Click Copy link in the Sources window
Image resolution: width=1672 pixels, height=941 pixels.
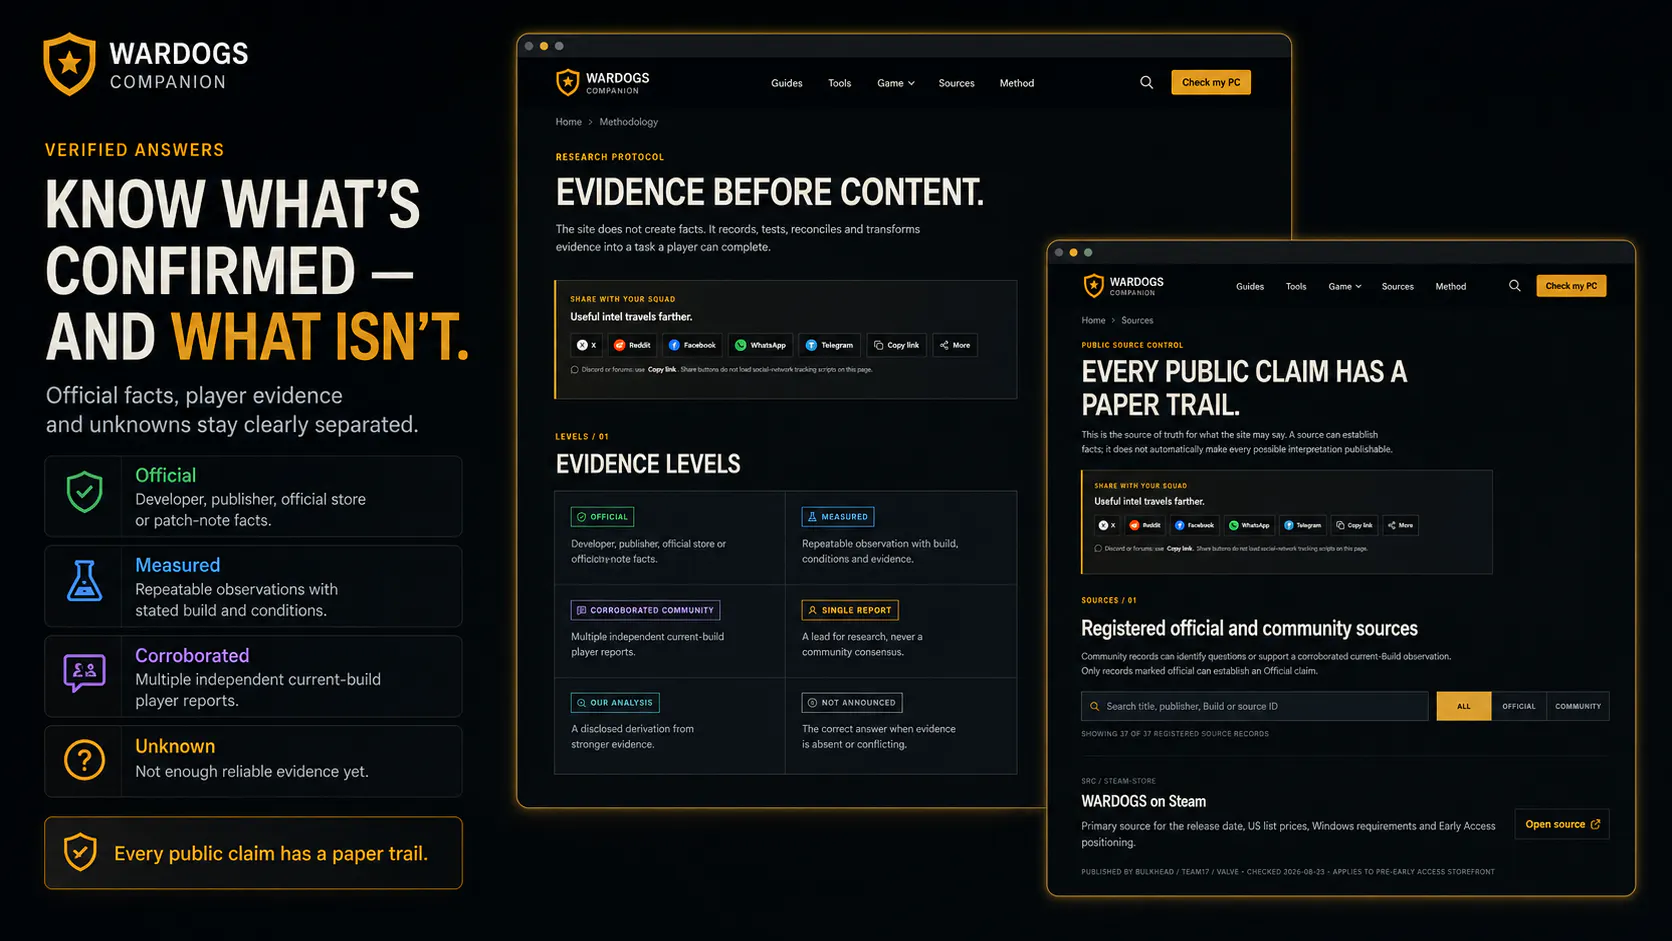tap(1355, 525)
